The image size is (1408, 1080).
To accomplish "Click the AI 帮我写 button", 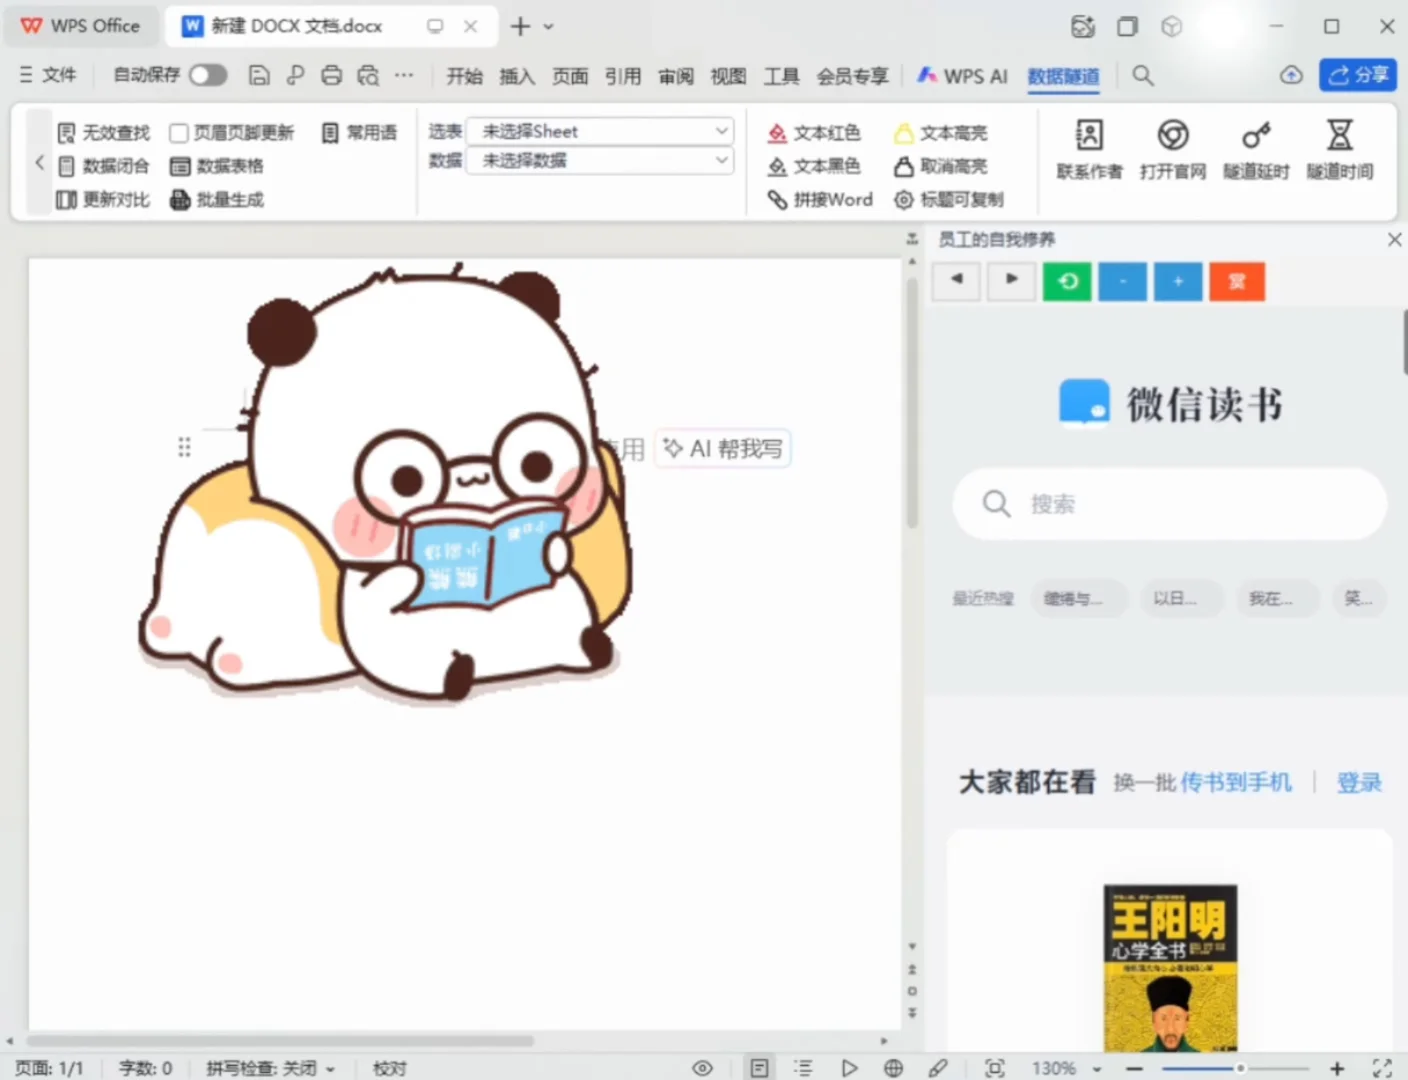I will (724, 449).
